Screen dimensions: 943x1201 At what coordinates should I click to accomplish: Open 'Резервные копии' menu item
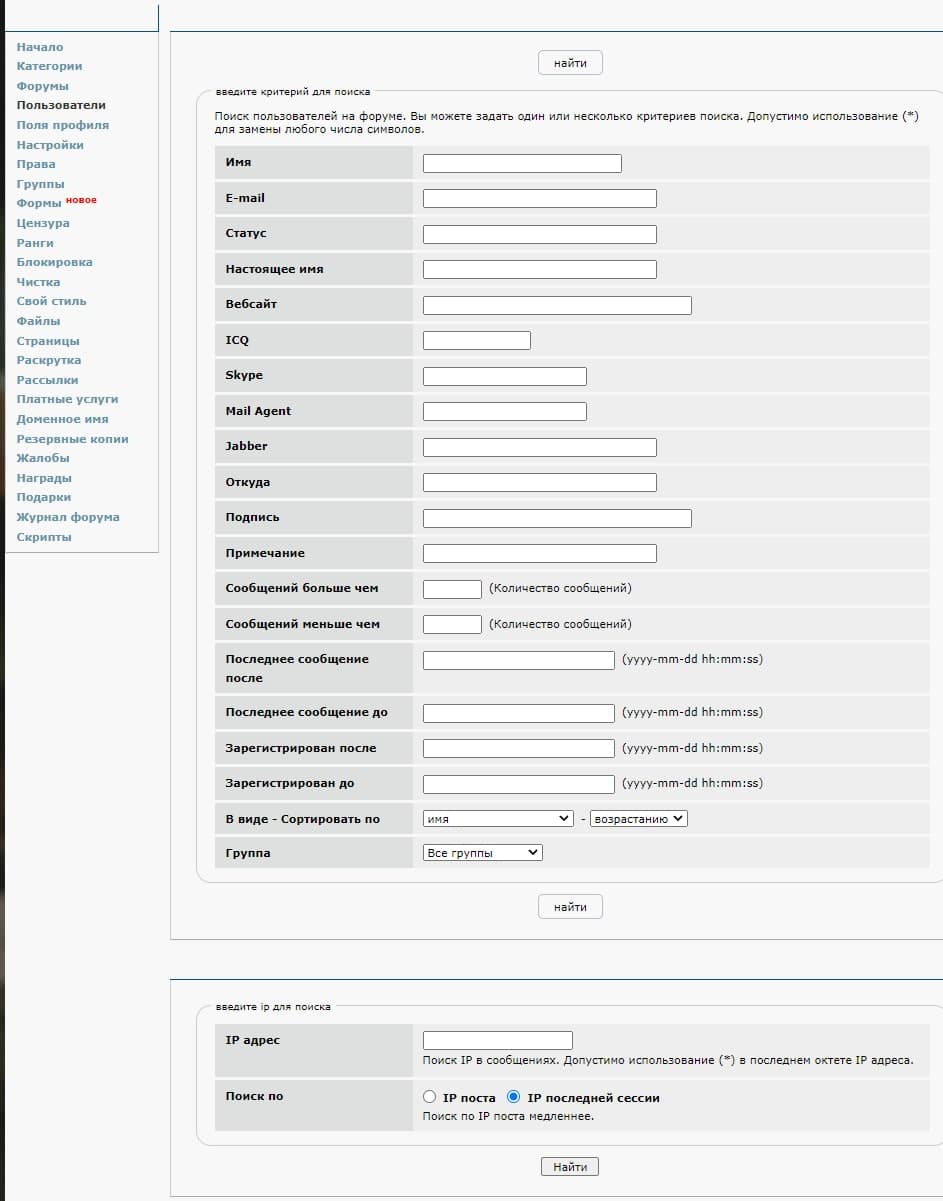point(72,439)
